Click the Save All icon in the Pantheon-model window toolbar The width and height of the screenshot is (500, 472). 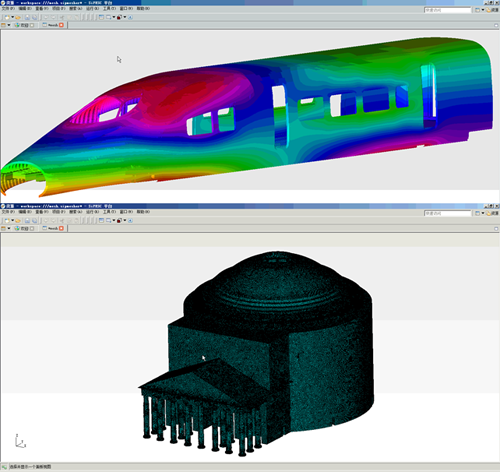tap(34, 220)
